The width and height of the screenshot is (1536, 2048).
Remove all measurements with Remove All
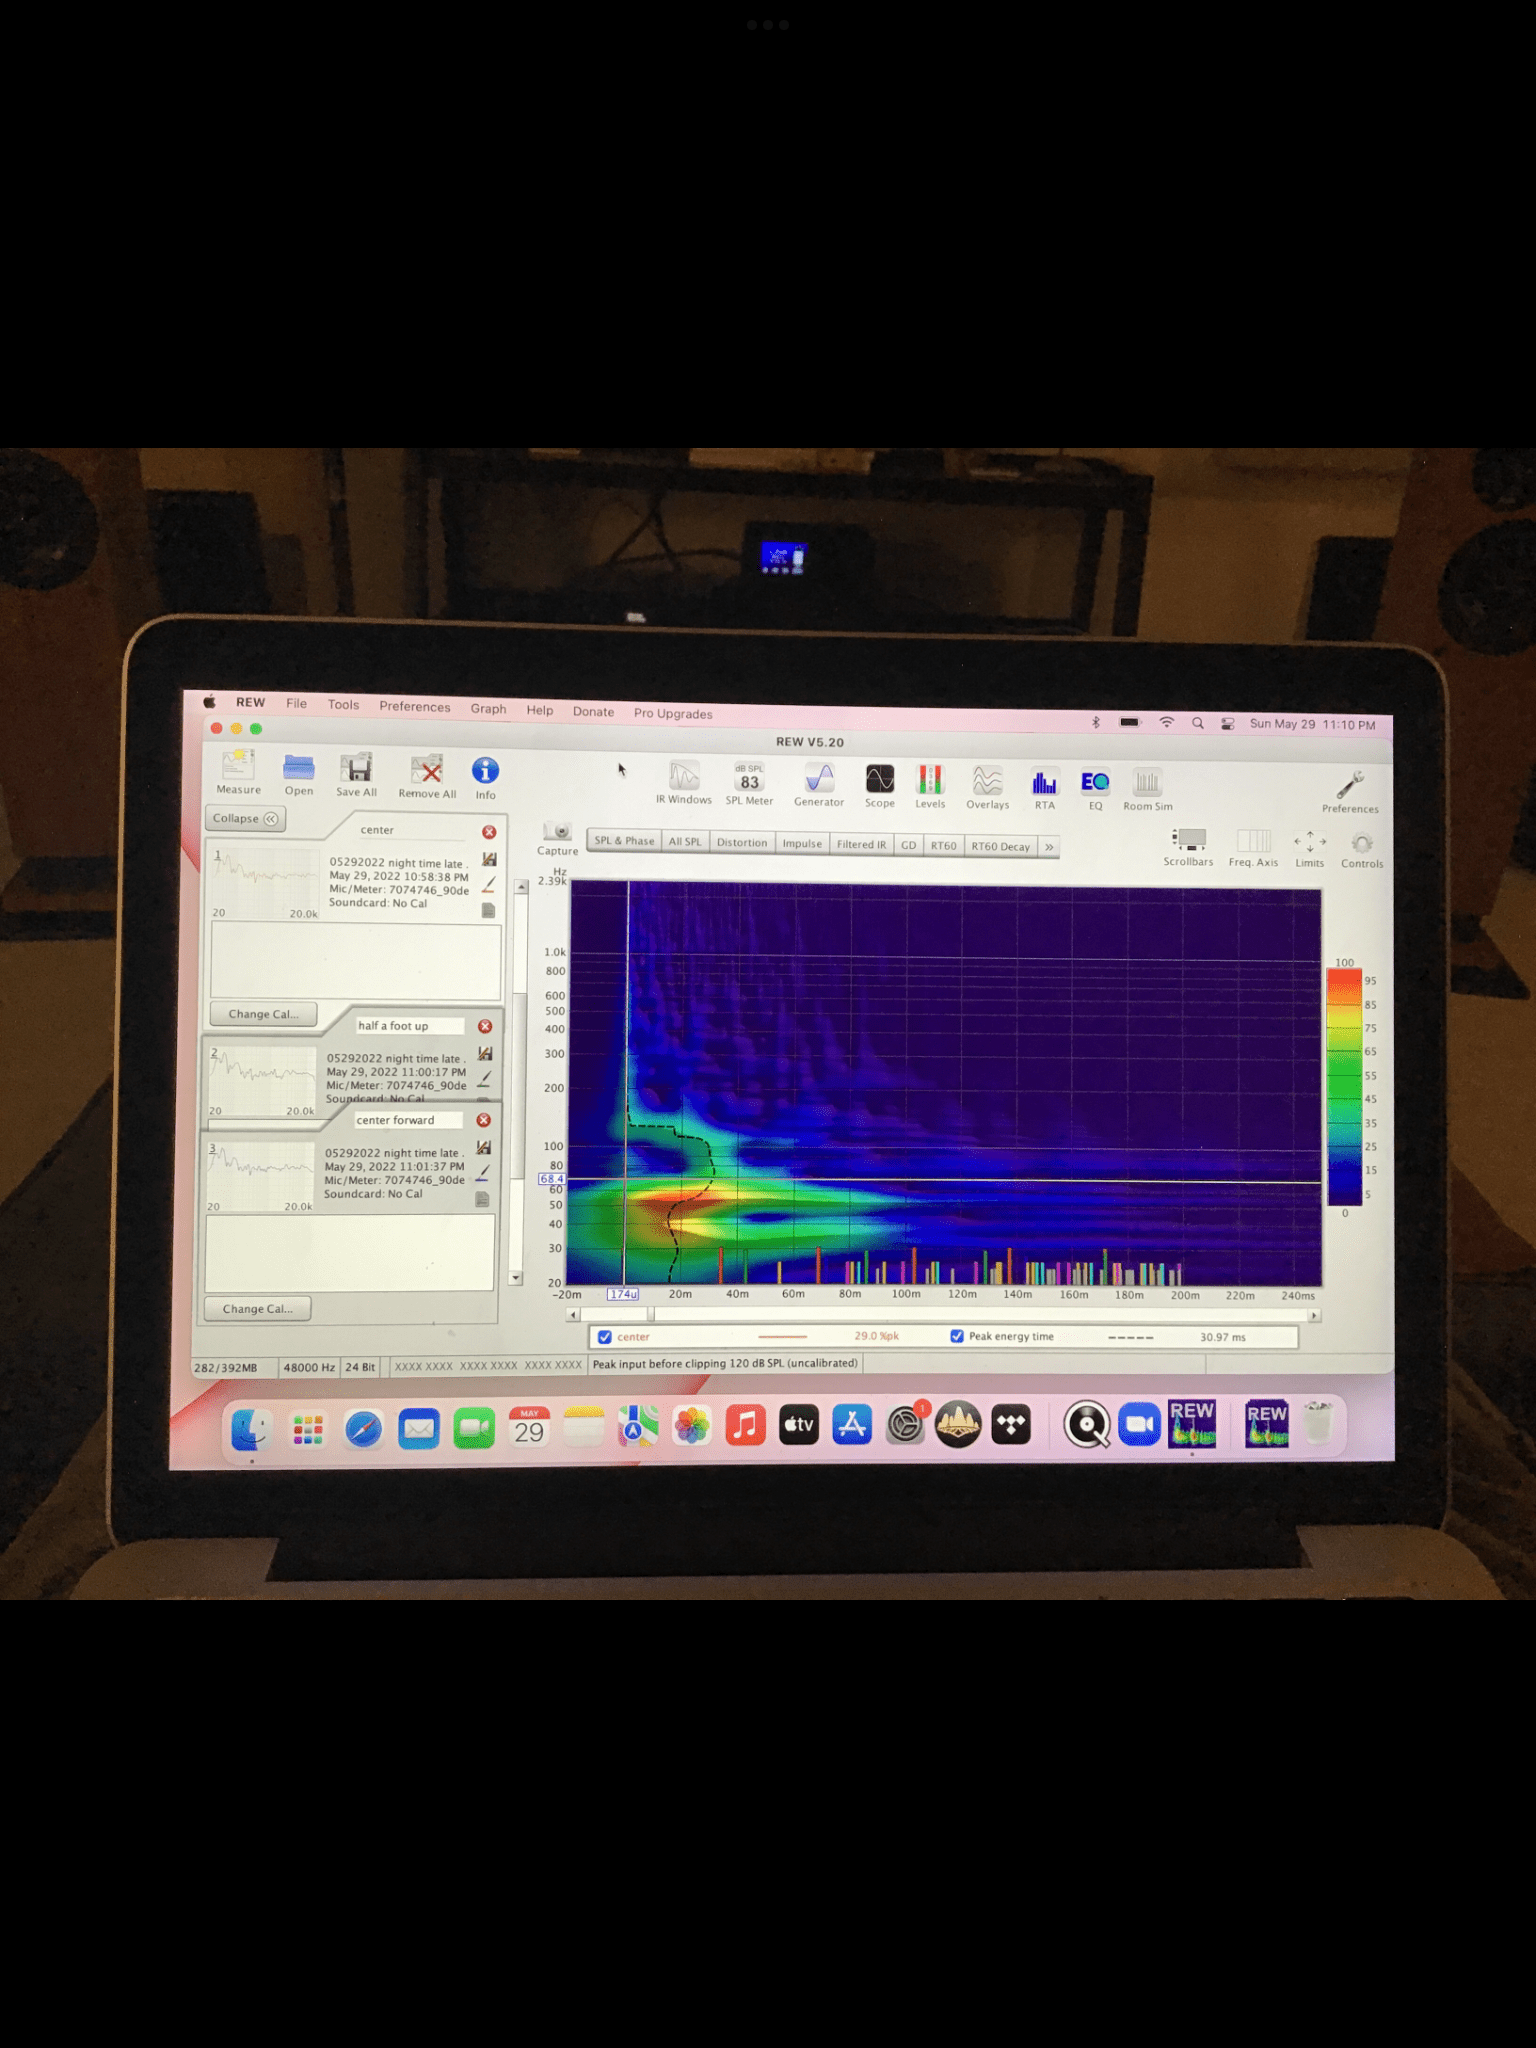click(x=427, y=777)
